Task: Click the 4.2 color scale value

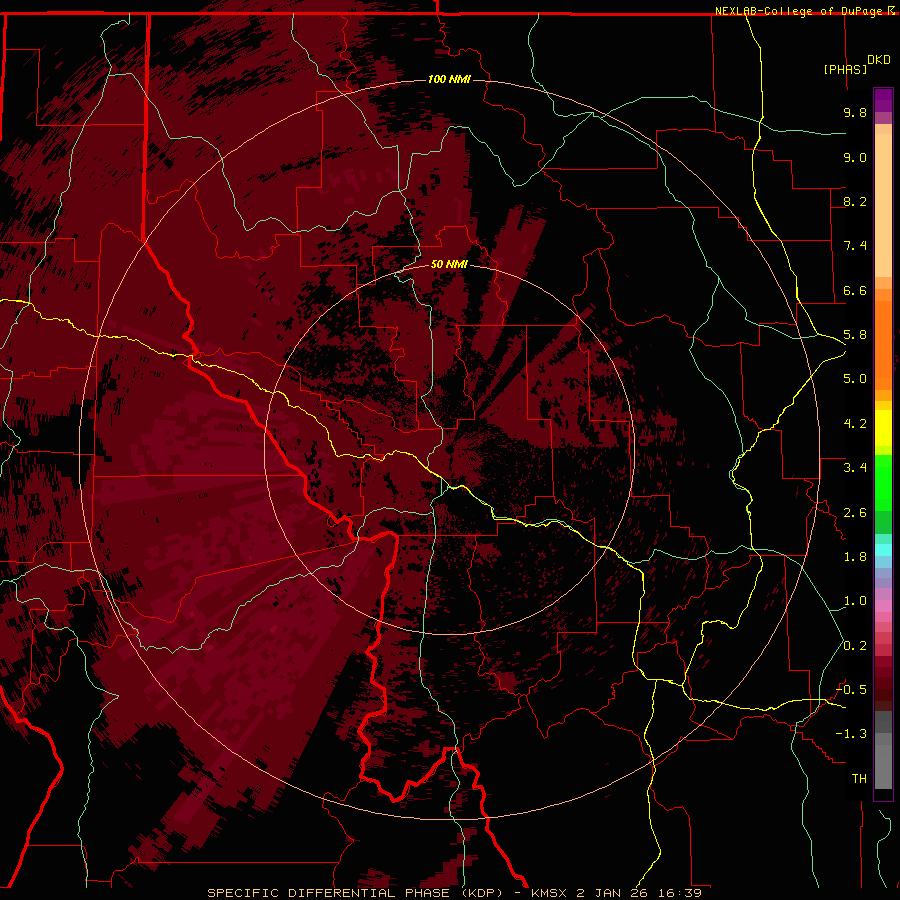Action: (x=855, y=424)
